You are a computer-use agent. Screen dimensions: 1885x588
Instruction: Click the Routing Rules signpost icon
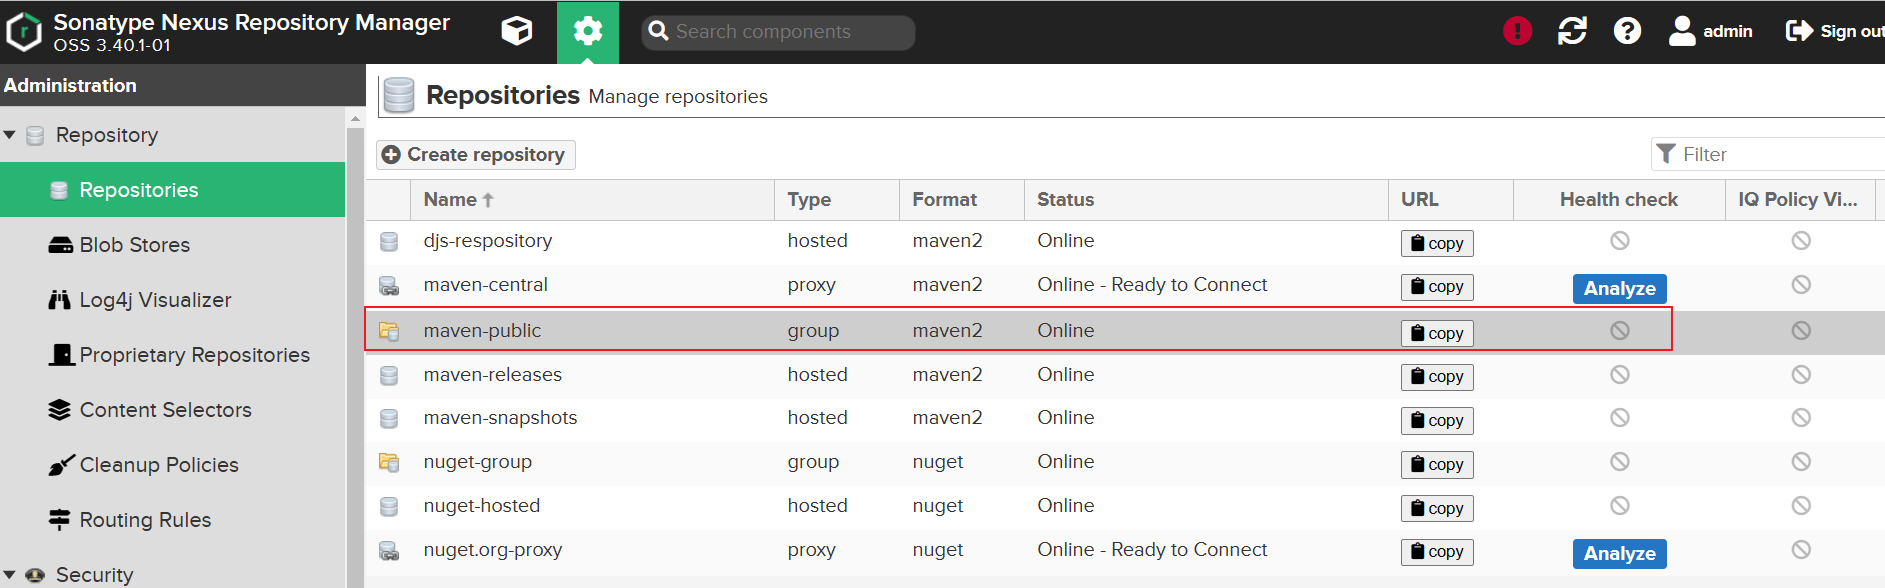point(60,520)
